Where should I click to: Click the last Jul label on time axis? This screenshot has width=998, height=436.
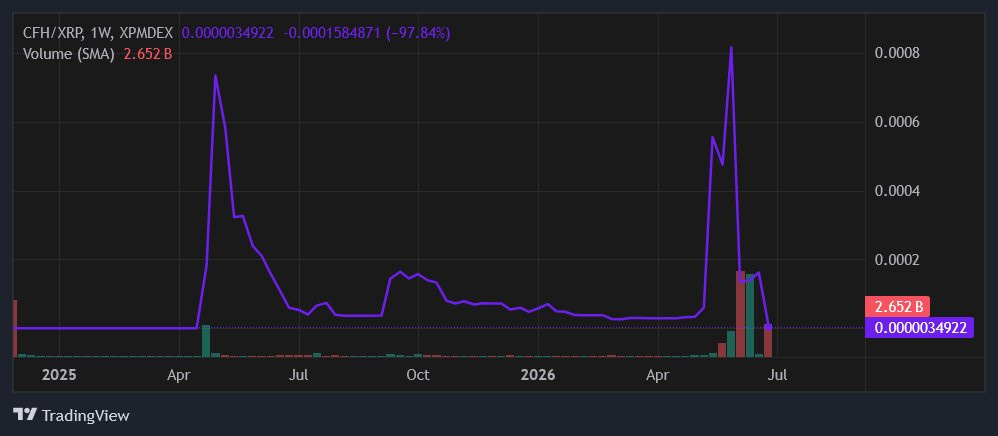pyautogui.click(x=777, y=375)
